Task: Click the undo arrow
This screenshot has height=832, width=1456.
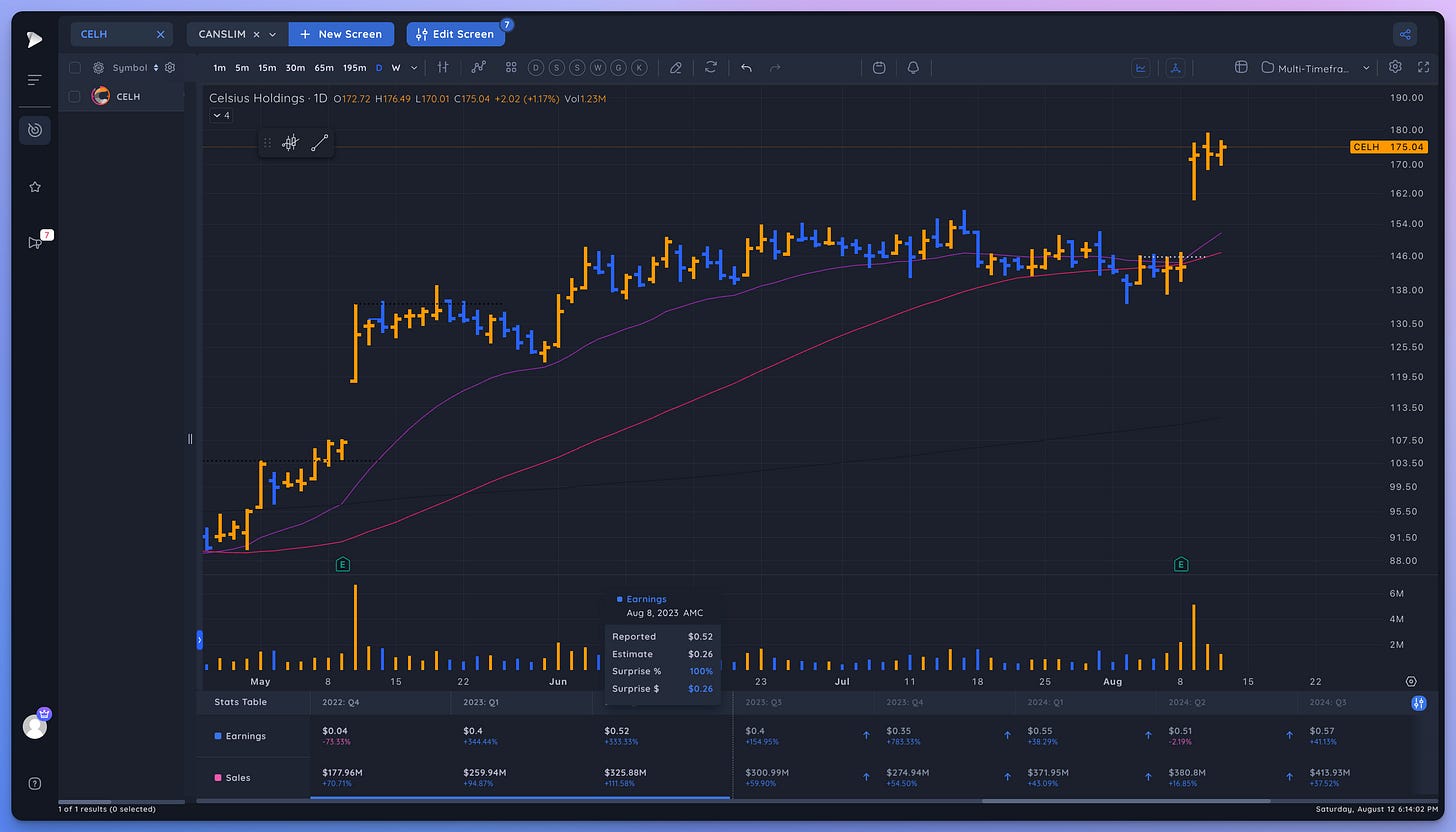Action: point(746,68)
